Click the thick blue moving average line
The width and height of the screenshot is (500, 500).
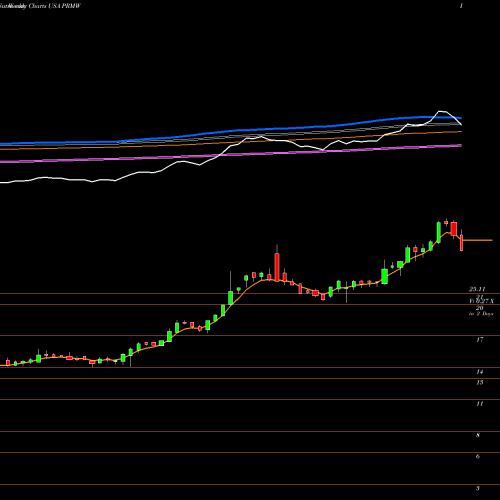coord(231,131)
